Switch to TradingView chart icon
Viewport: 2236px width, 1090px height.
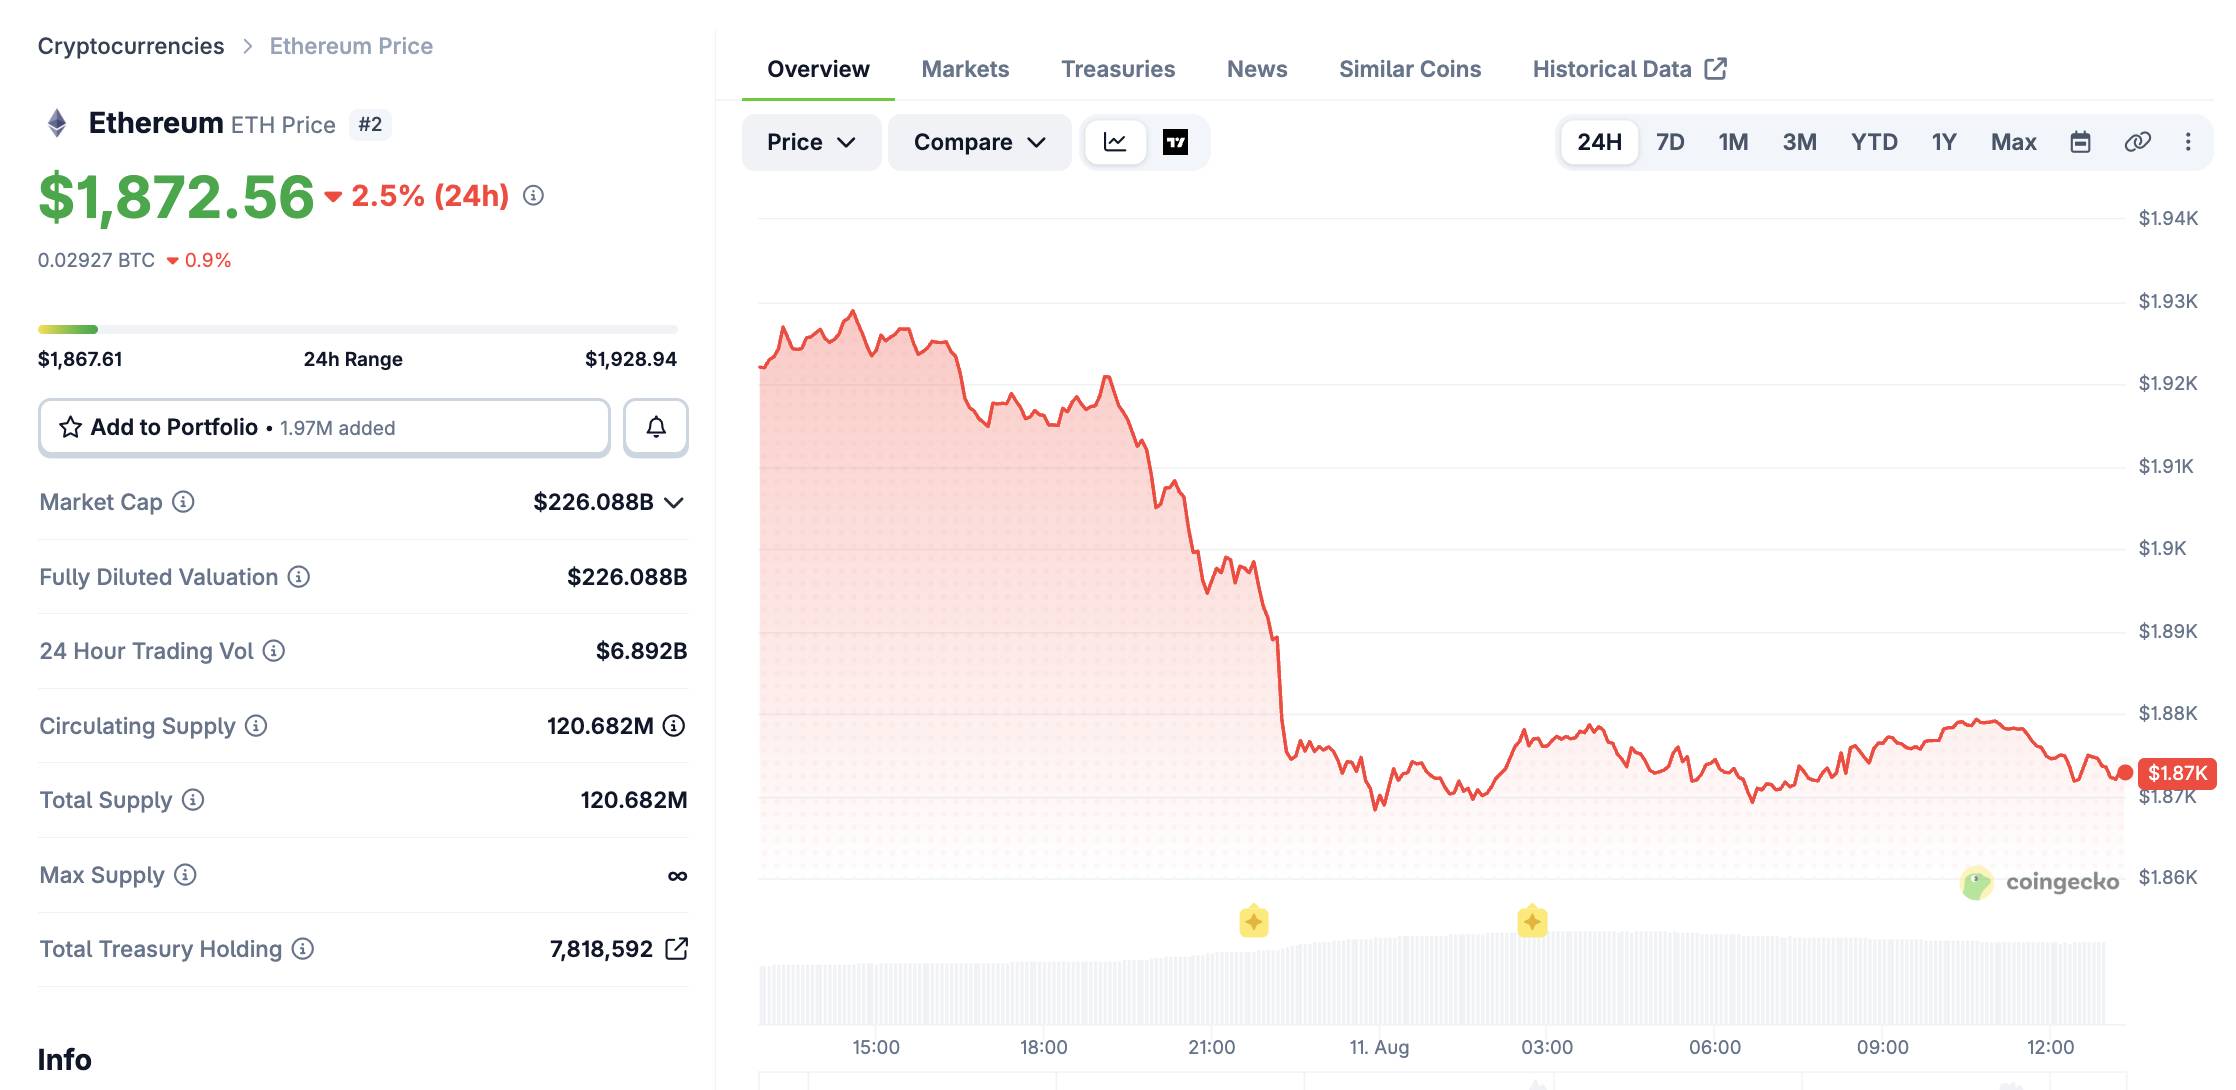(x=1175, y=142)
